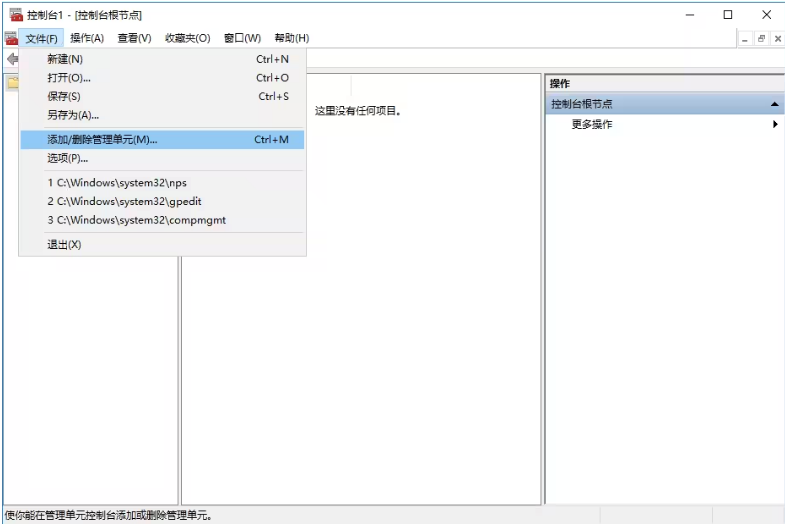The width and height of the screenshot is (785, 525).
Task: Open the 操作(A) menu
Action: tap(87, 38)
